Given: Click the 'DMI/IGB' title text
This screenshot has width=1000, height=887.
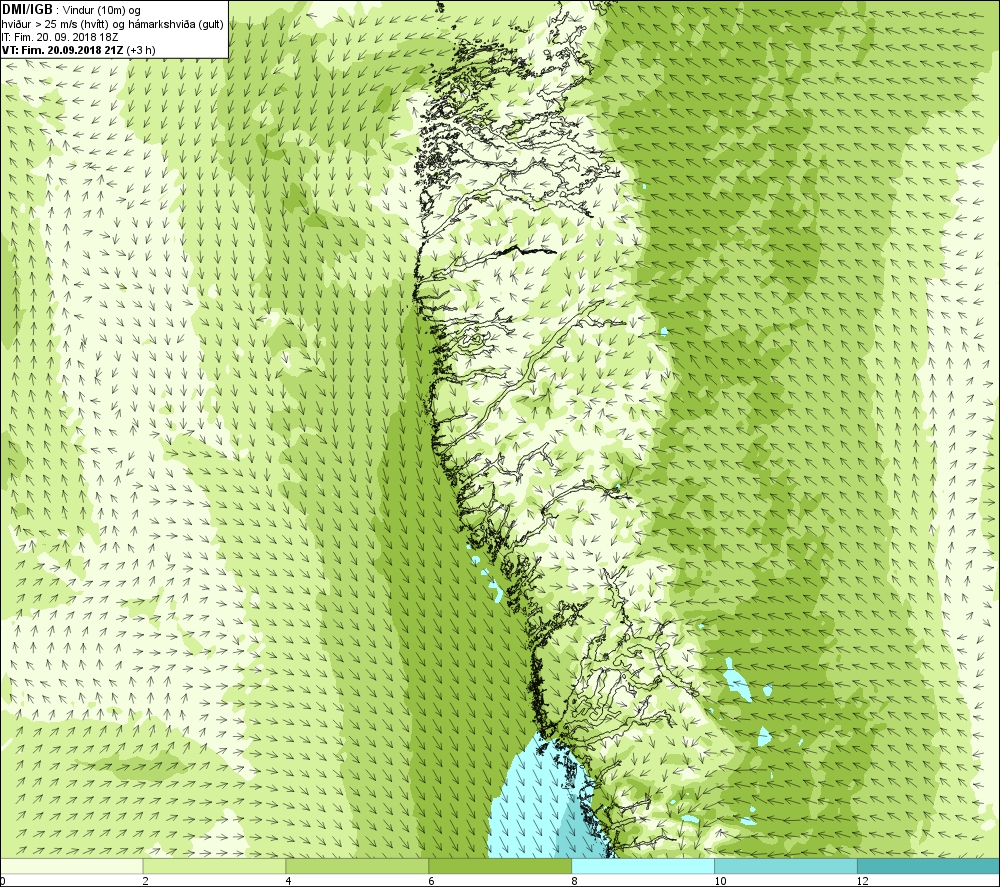Looking at the screenshot, I should [x=27, y=10].
